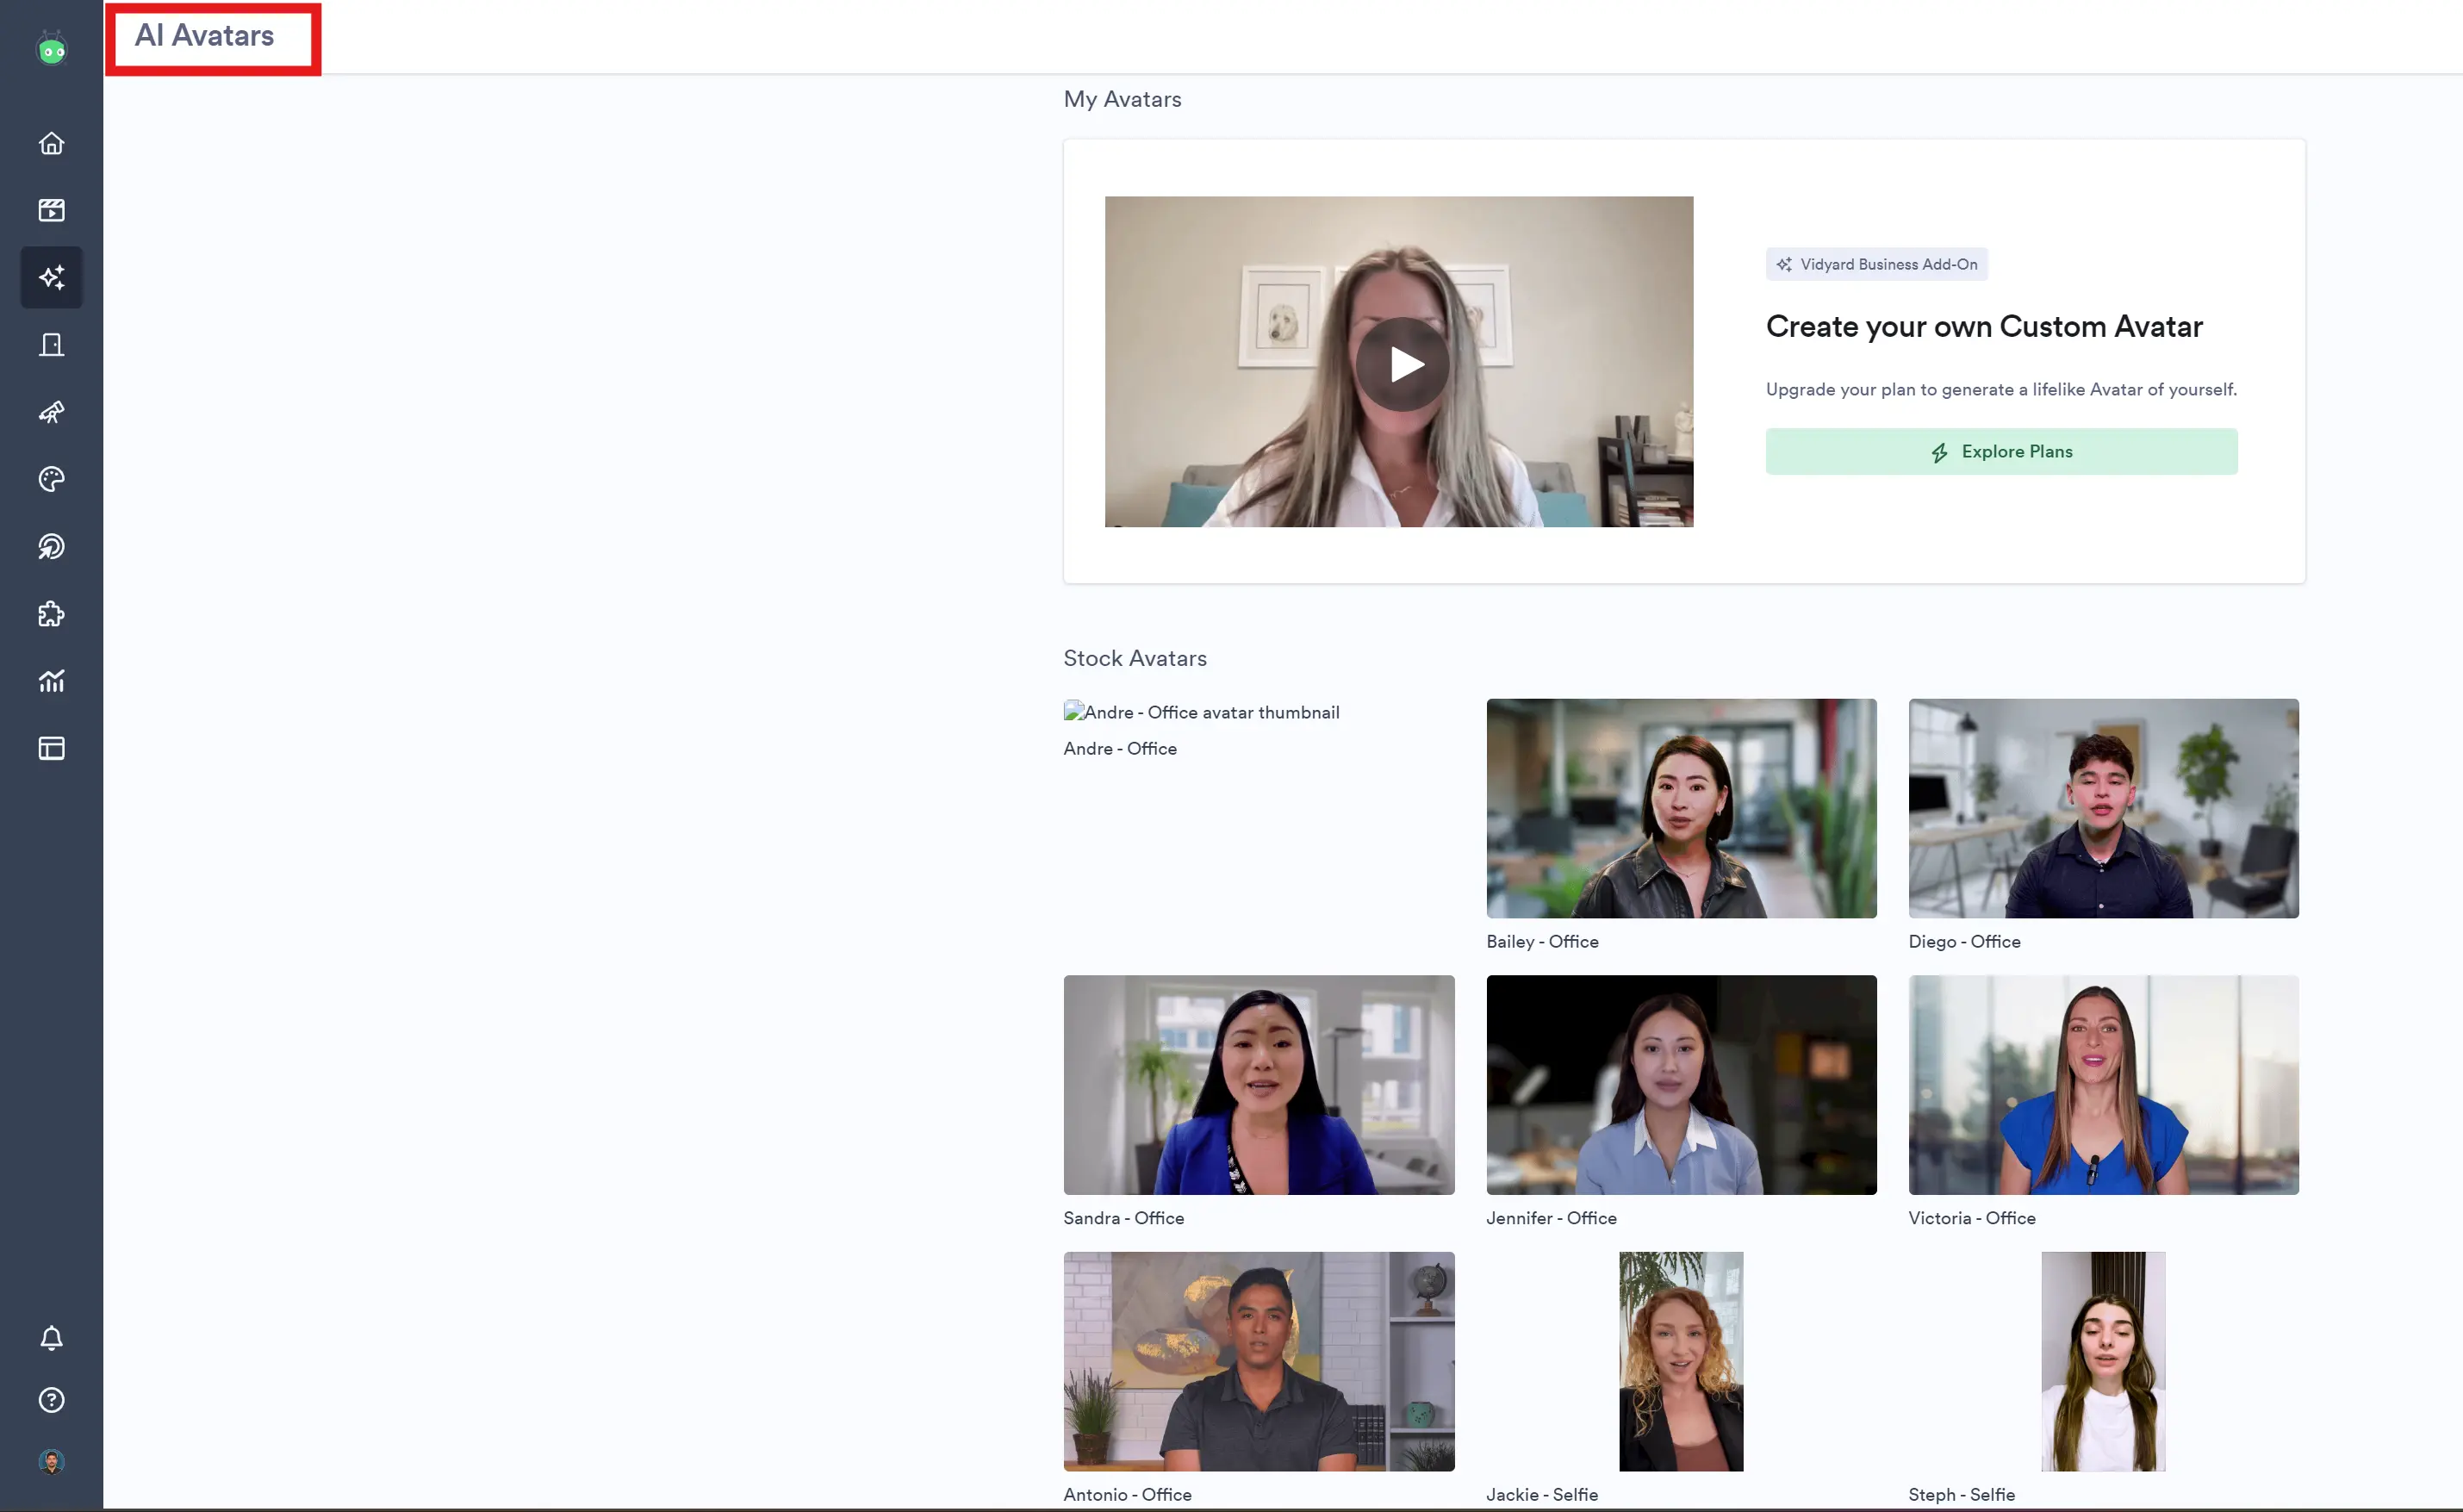The width and height of the screenshot is (2463, 1512).
Task: Open the notifications bell icon
Action: tap(51, 1338)
